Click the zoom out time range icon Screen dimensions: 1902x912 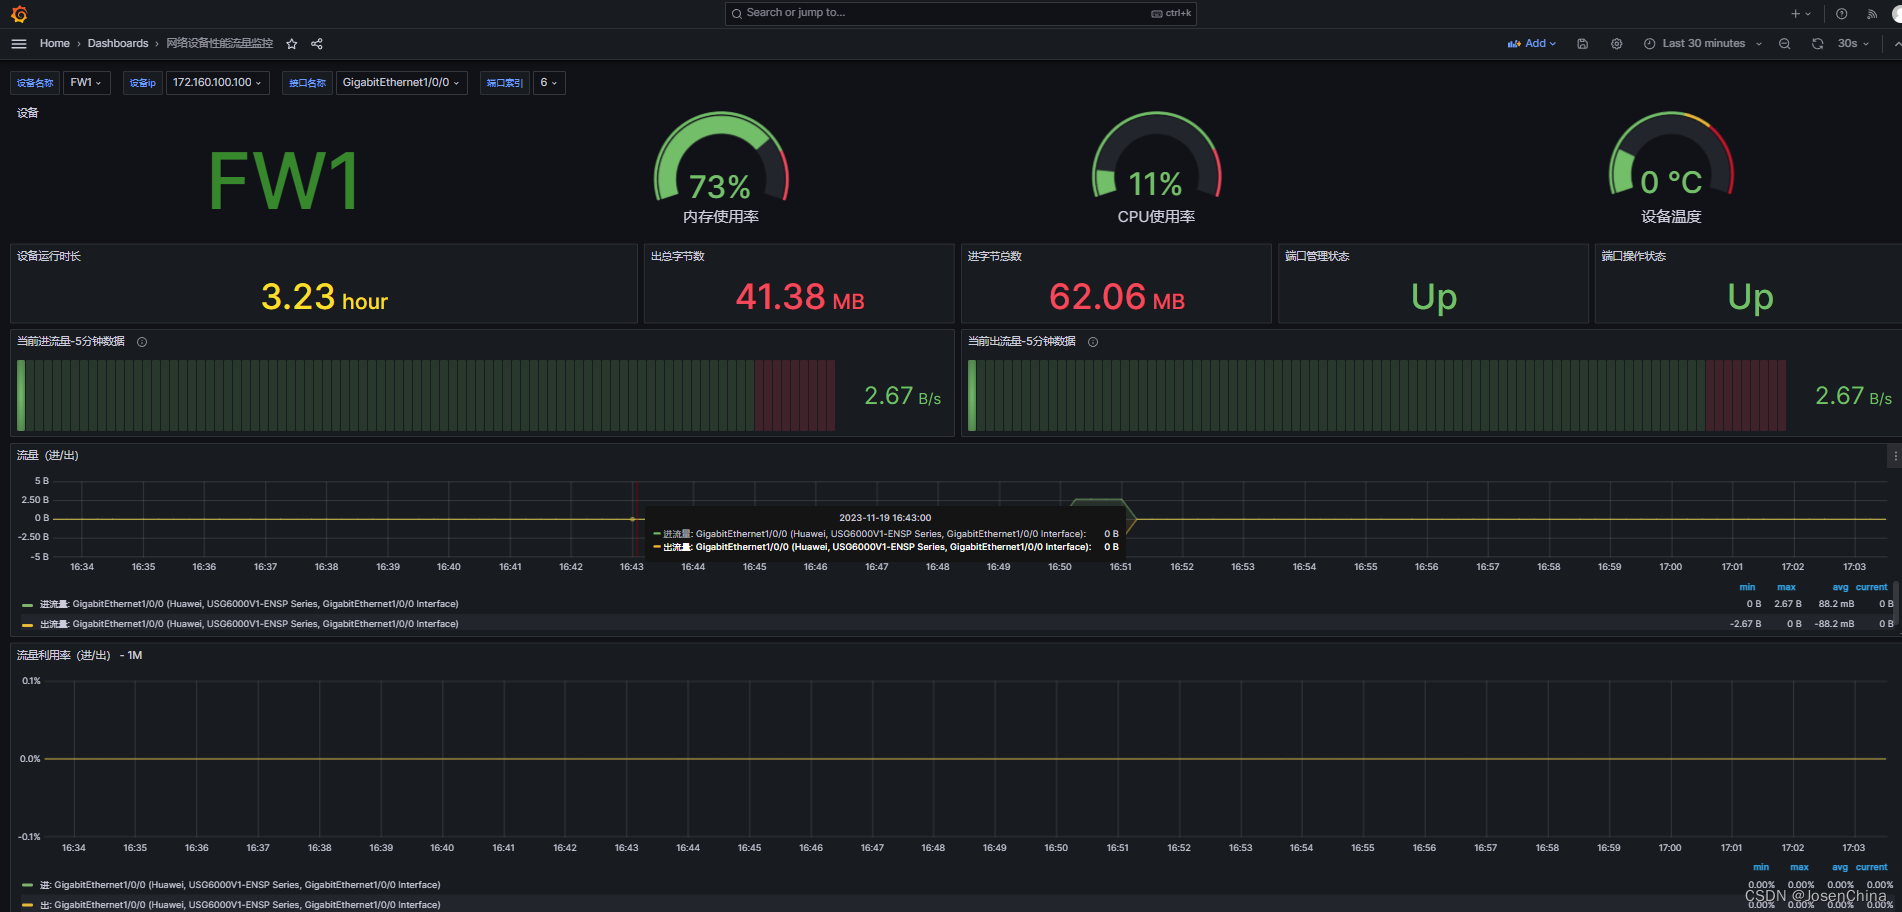click(x=1784, y=44)
